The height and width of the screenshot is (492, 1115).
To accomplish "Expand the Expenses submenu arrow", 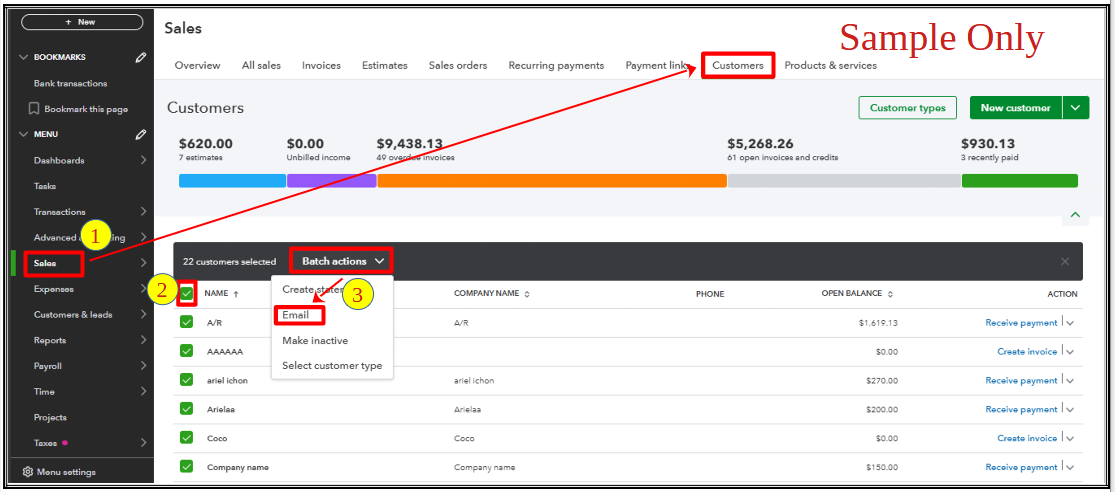I will (143, 289).
